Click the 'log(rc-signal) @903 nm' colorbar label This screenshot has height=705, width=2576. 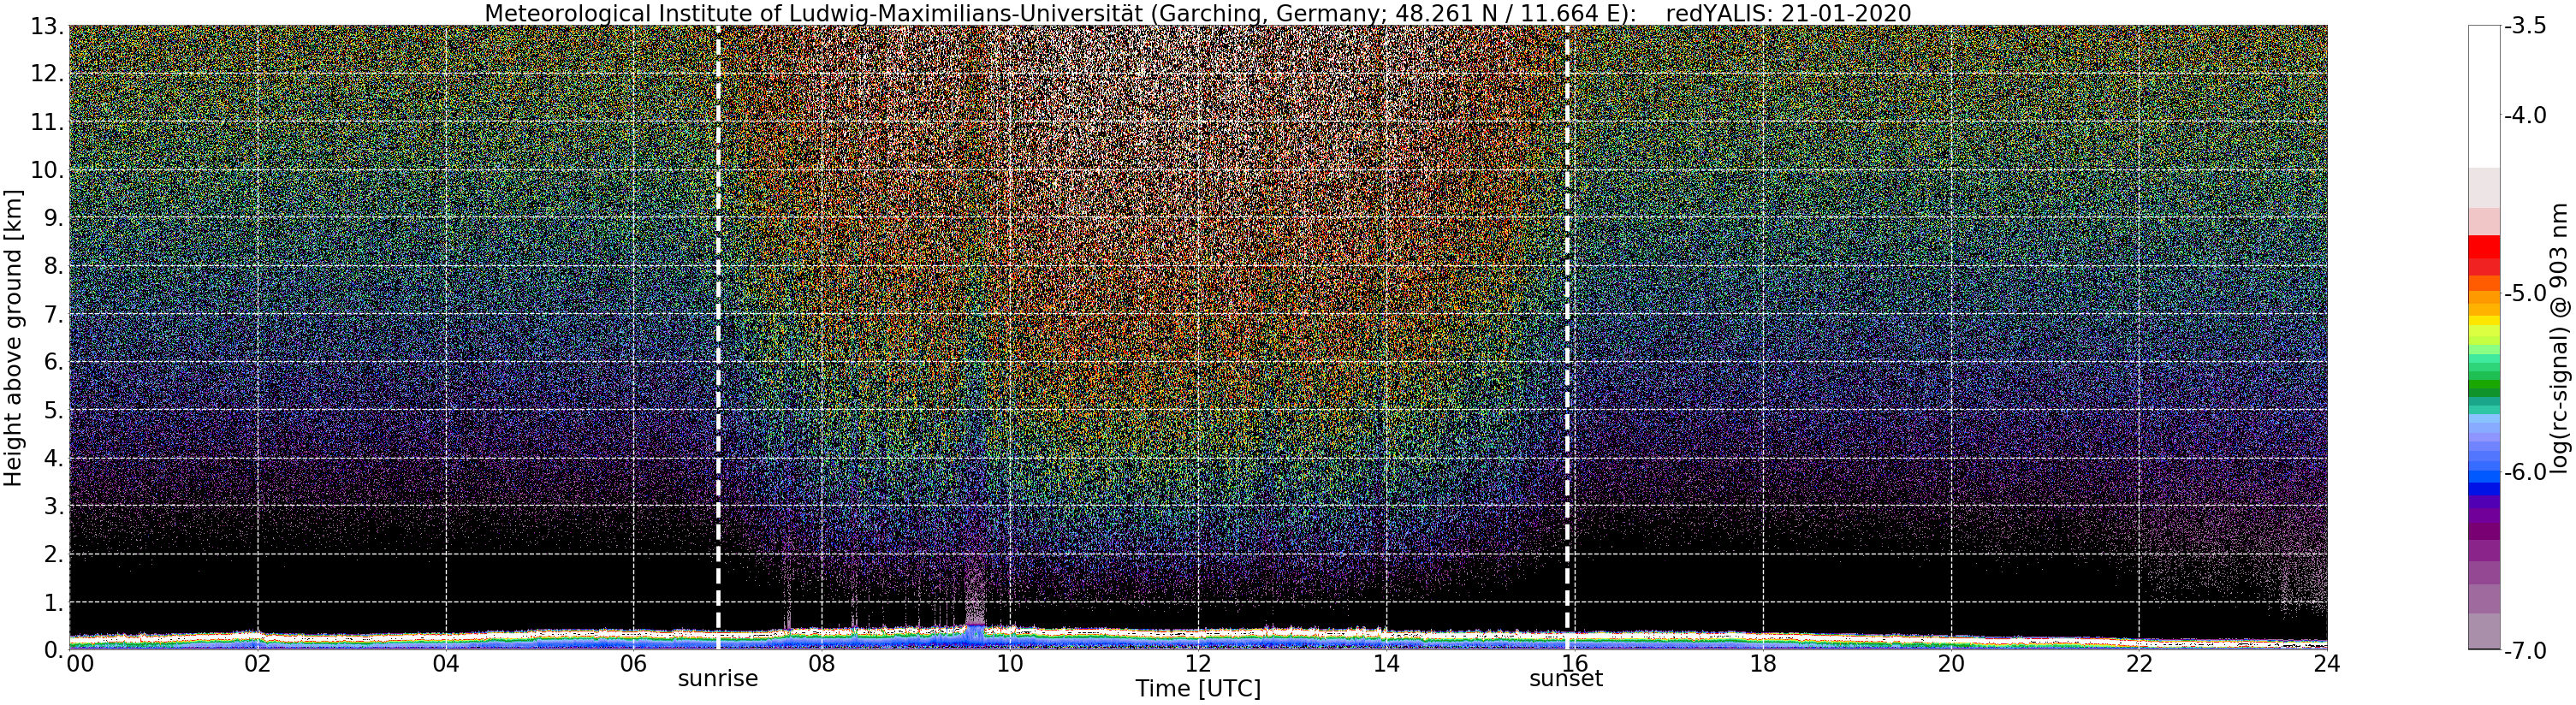click(x=2560, y=339)
